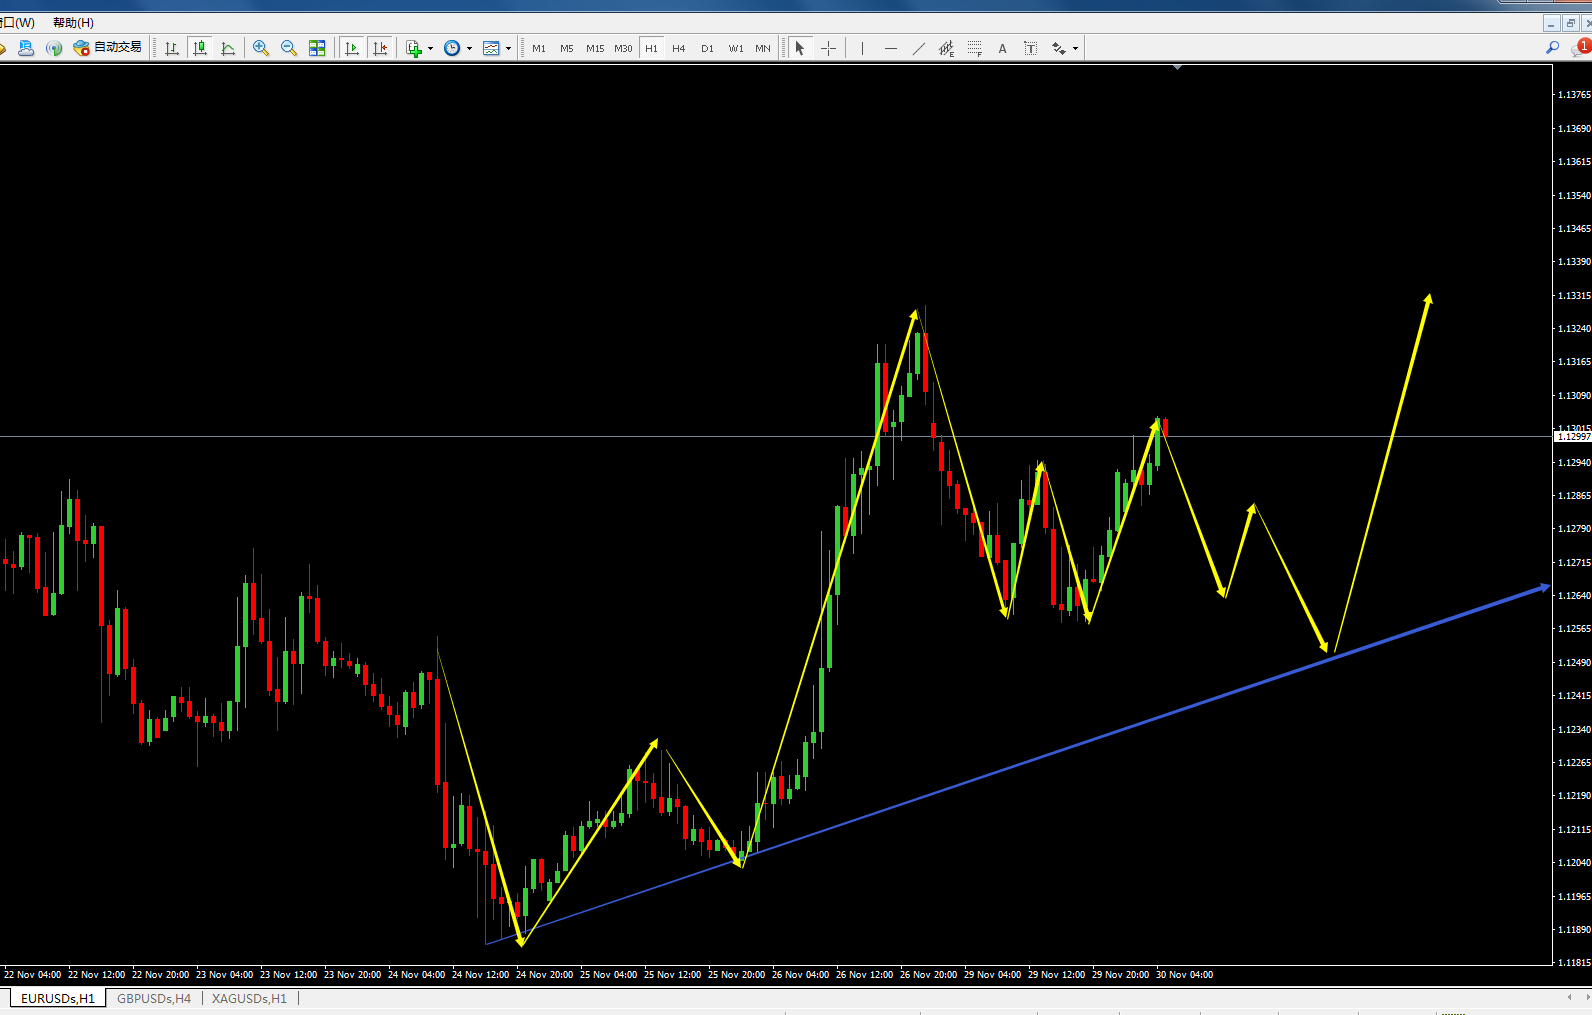1592x1015 pixels.
Task: Toggle the 自动交易 auto trading button
Action: [108, 47]
